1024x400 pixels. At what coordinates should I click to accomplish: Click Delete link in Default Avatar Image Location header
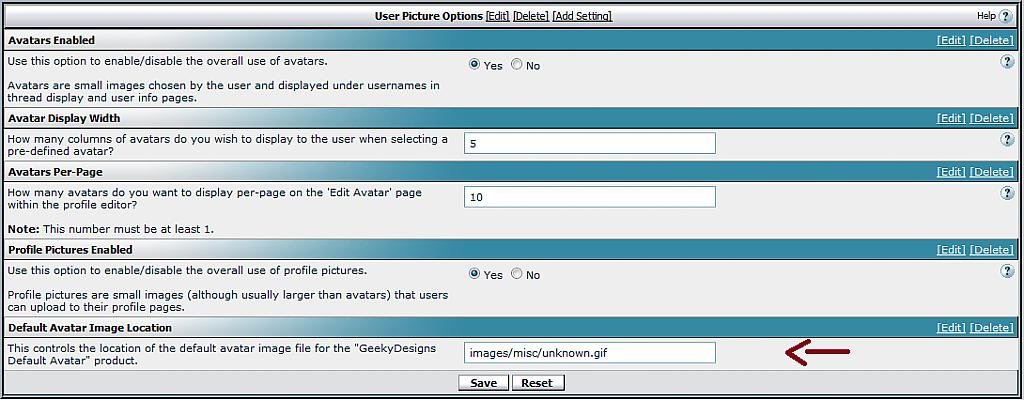point(991,327)
